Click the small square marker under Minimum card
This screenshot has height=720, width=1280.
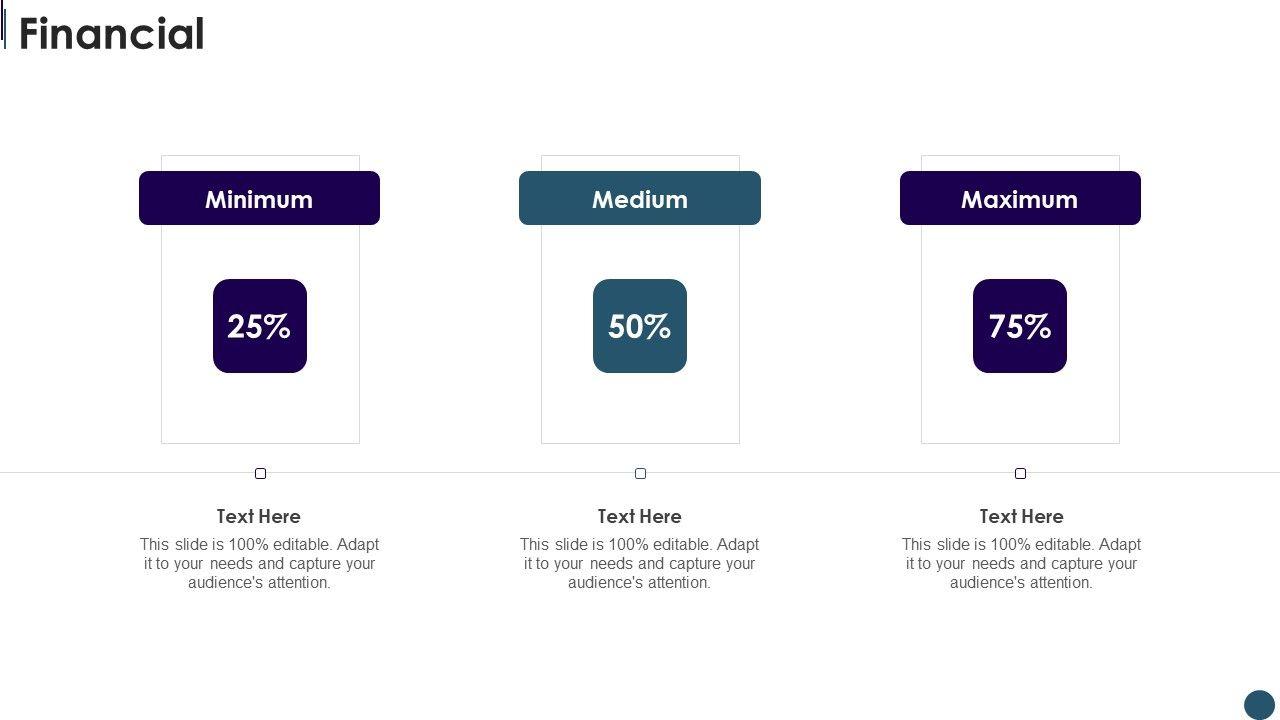(260, 473)
